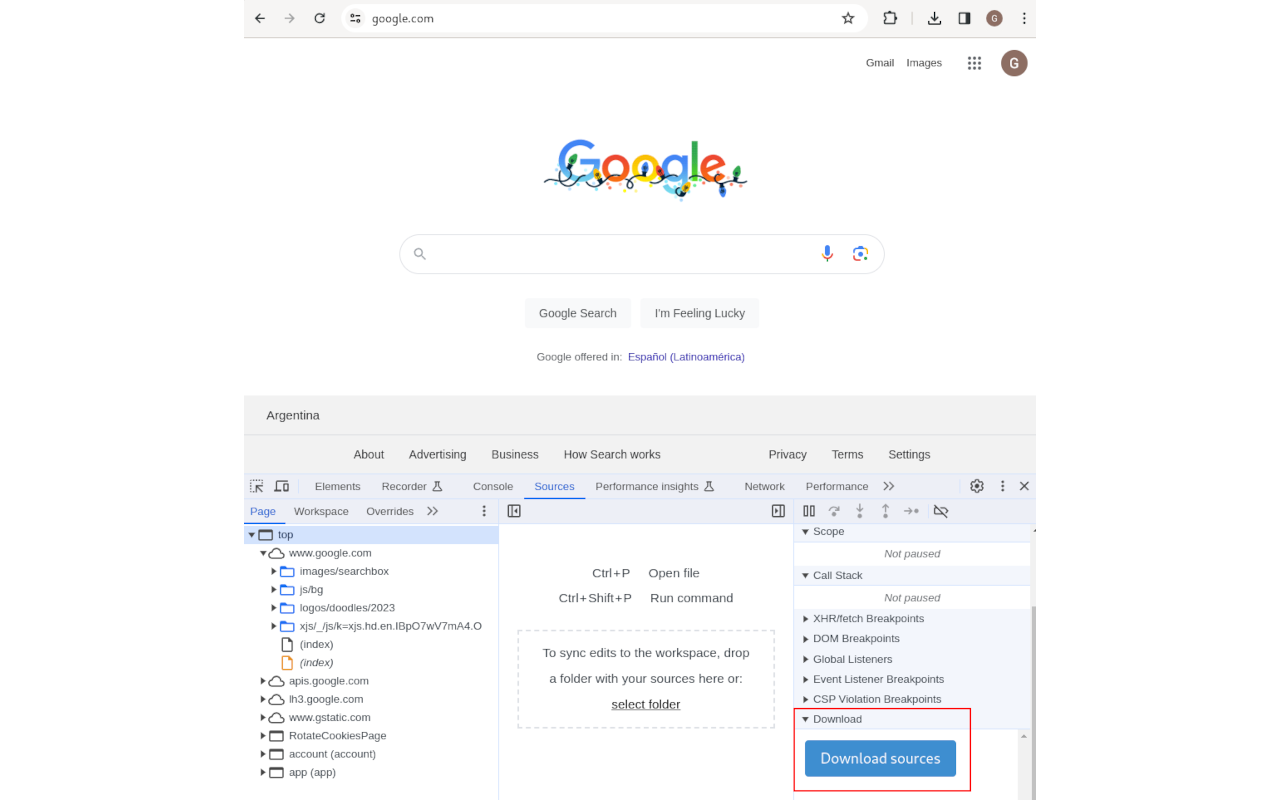Image resolution: width=1280 pixels, height=800 pixels.
Task: Open Google Lens image search icon
Action: [860, 253]
